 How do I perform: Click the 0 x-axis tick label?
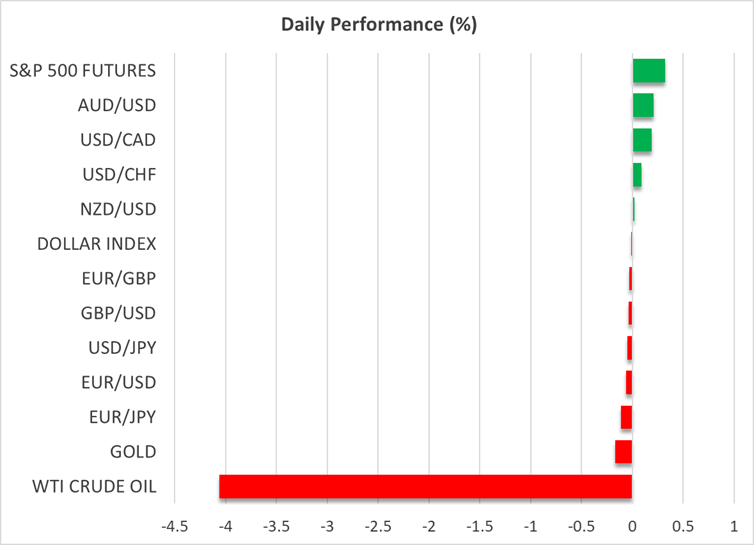click(x=632, y=525)
